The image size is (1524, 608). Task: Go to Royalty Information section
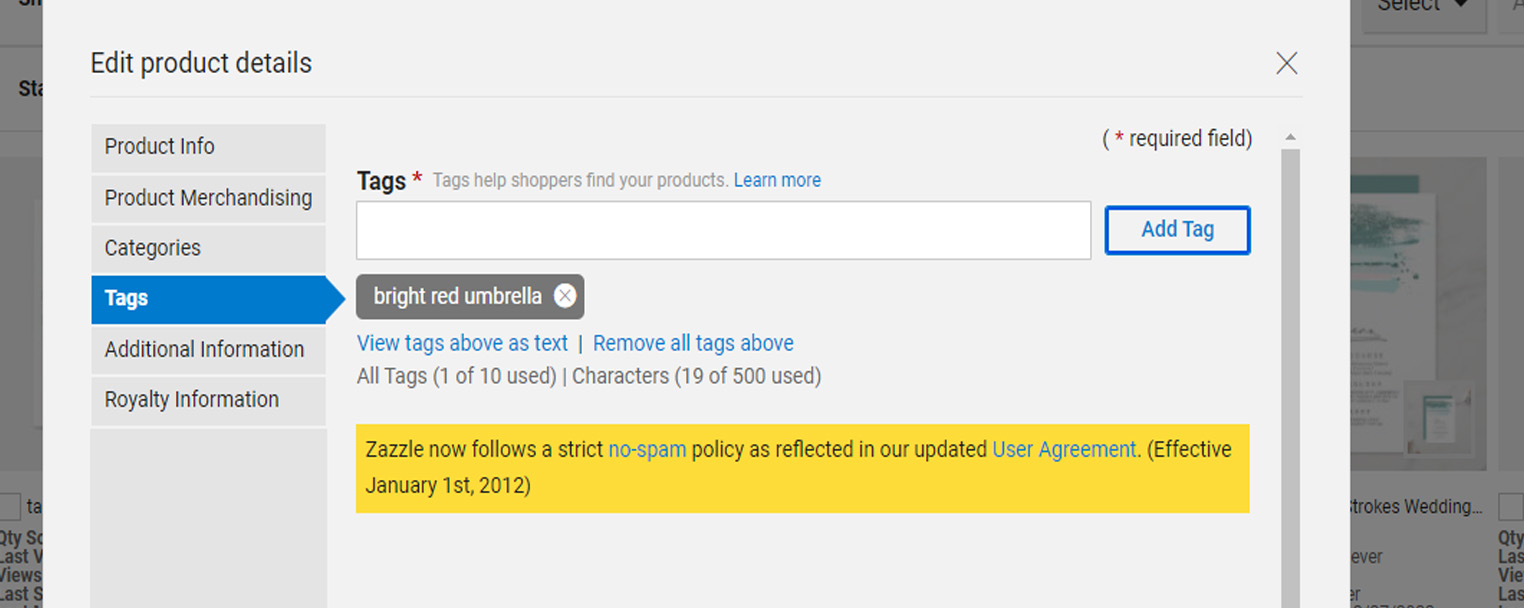tap(208, 400)
